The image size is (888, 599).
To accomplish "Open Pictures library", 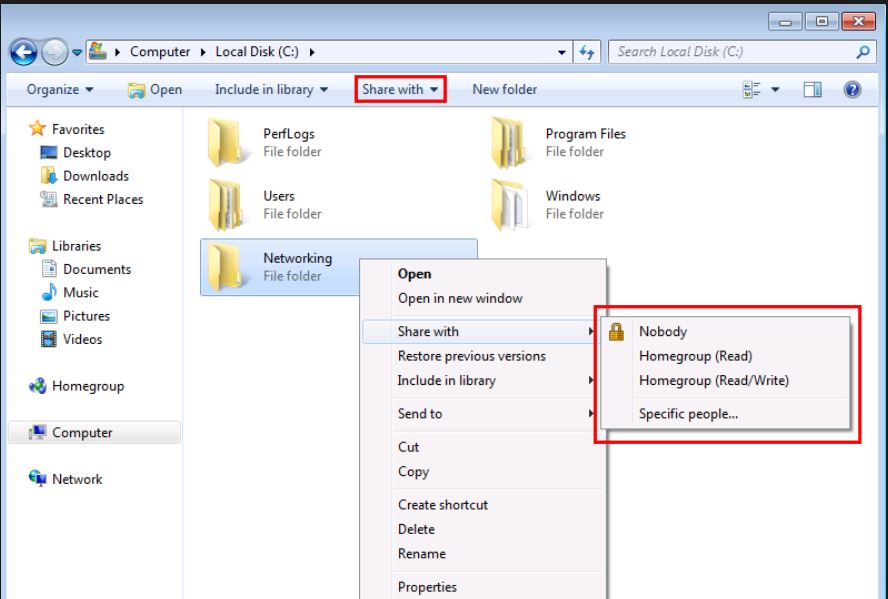I will coord(75,316).
